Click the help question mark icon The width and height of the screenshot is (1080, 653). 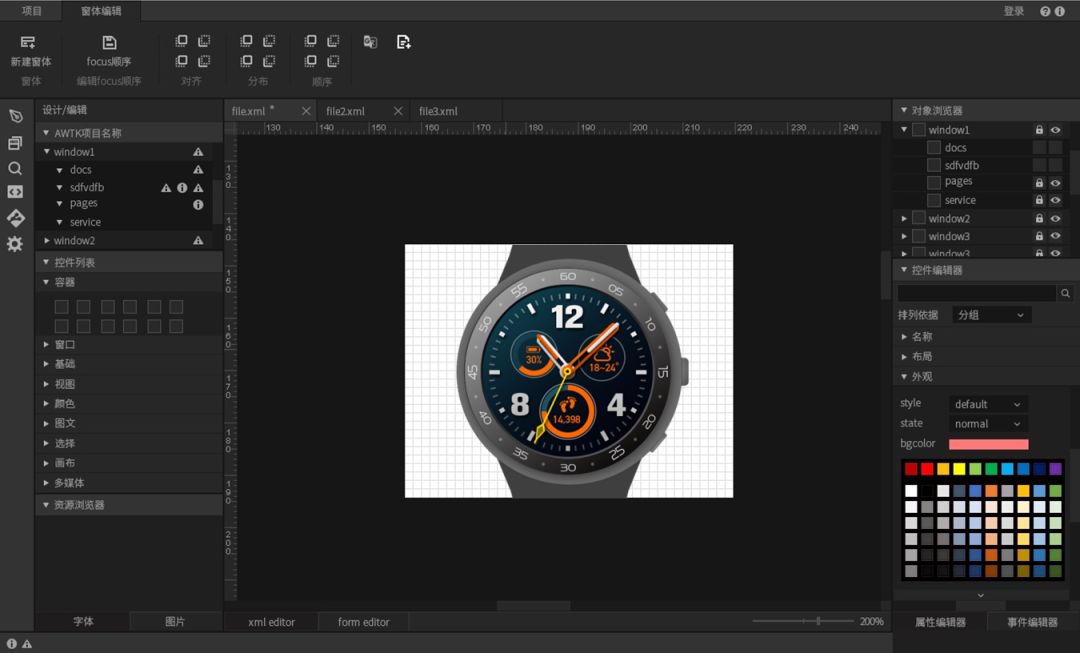(1045, 11)
